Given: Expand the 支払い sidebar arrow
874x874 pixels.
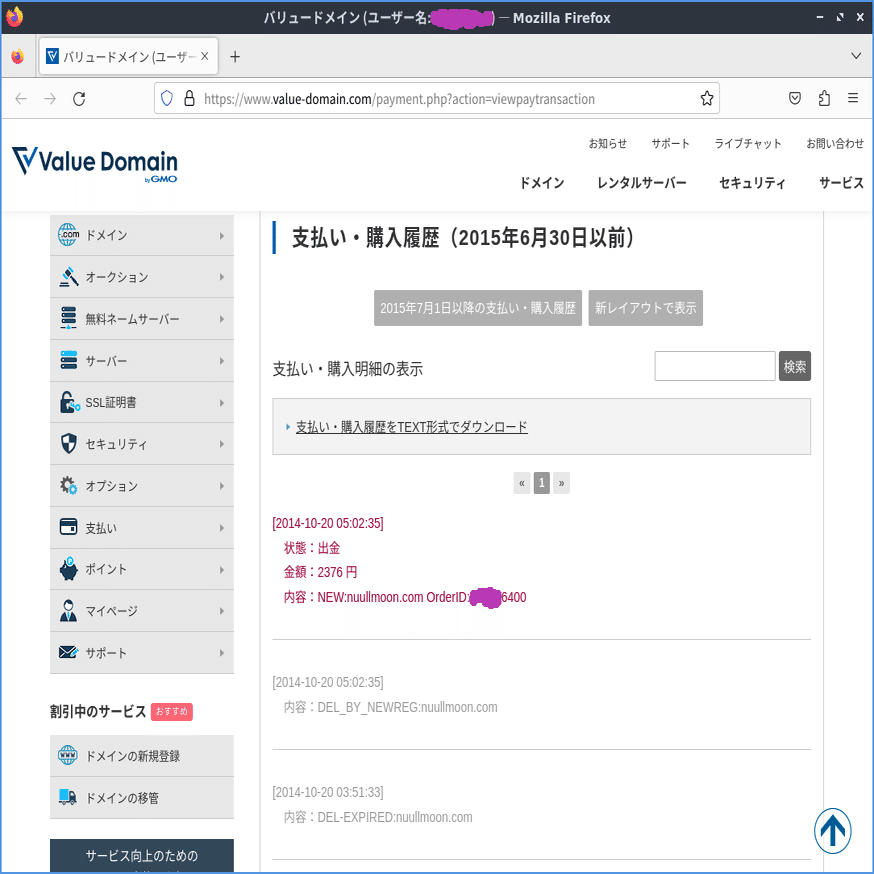Looking at the screenshot, I should coord(222,528).
